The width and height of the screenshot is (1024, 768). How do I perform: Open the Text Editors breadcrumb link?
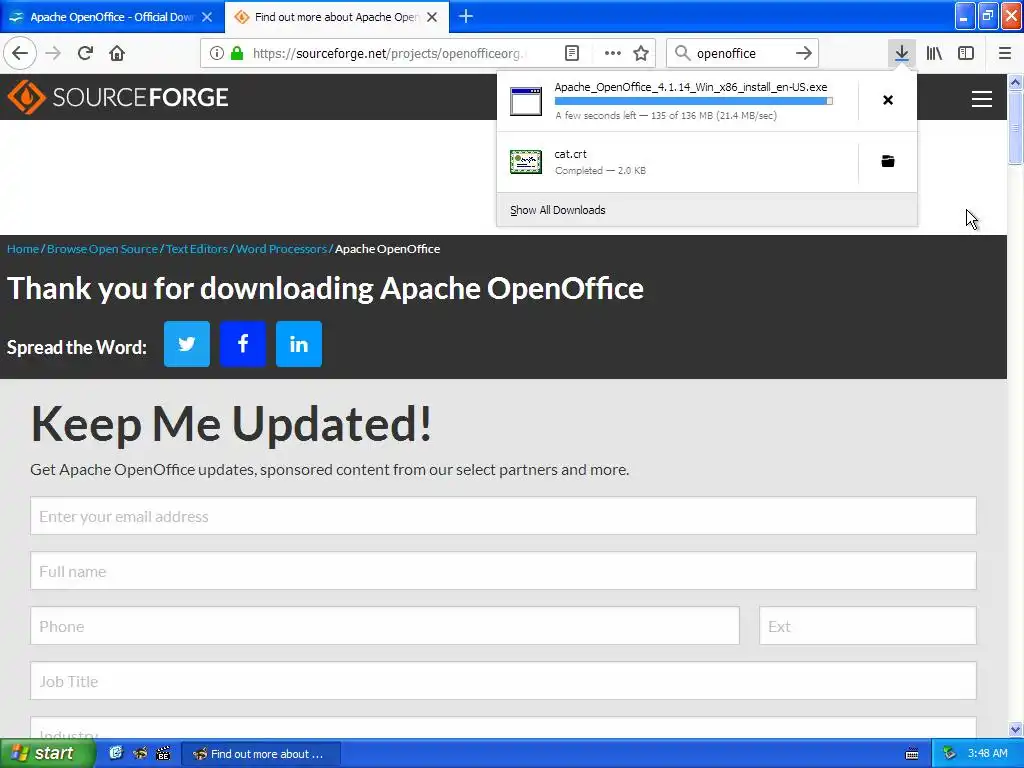[x=197, y=249]
